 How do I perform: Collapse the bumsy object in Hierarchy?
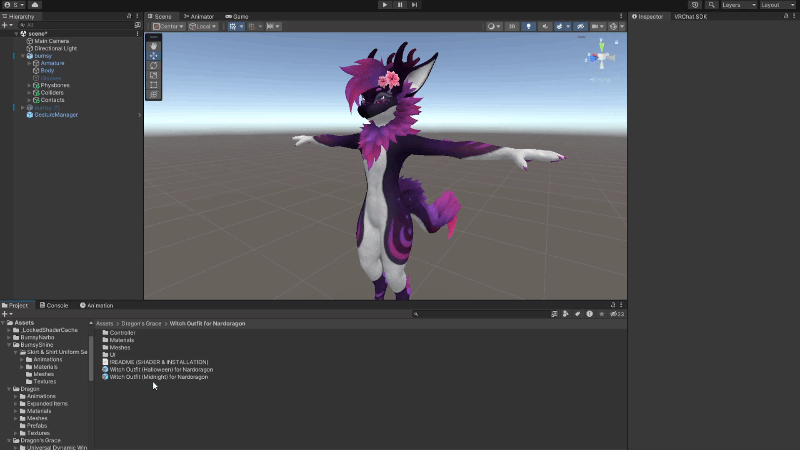[x=23, y=56]
